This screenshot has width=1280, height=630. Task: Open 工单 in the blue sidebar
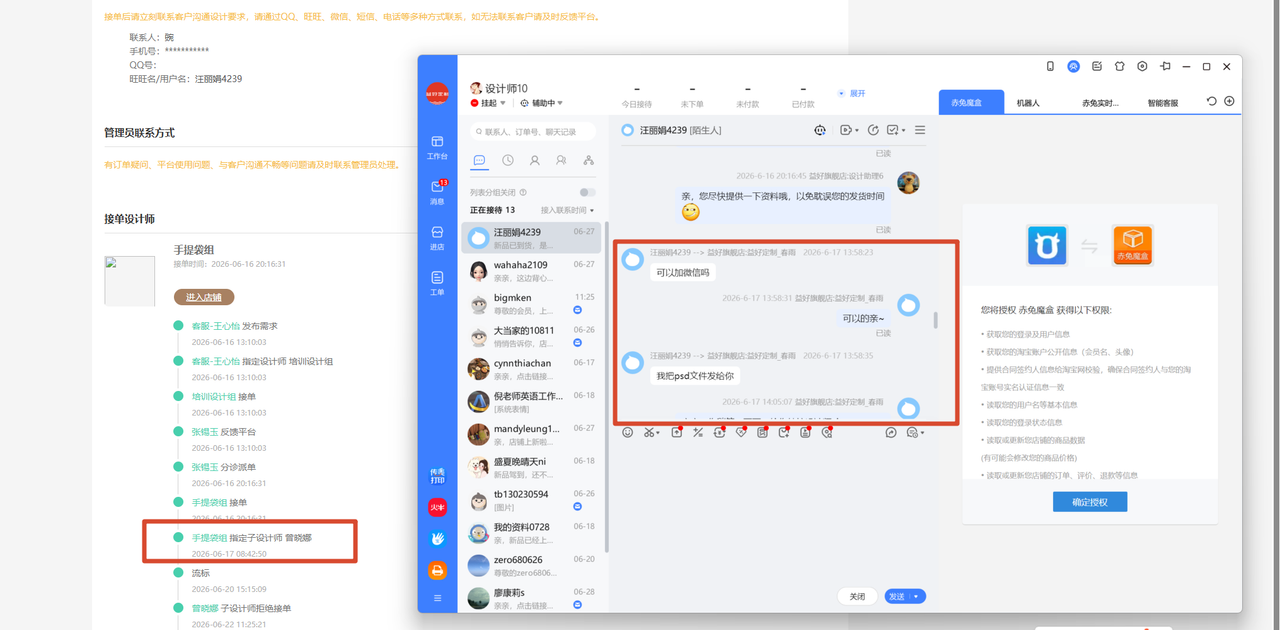[x=437, y=283]
